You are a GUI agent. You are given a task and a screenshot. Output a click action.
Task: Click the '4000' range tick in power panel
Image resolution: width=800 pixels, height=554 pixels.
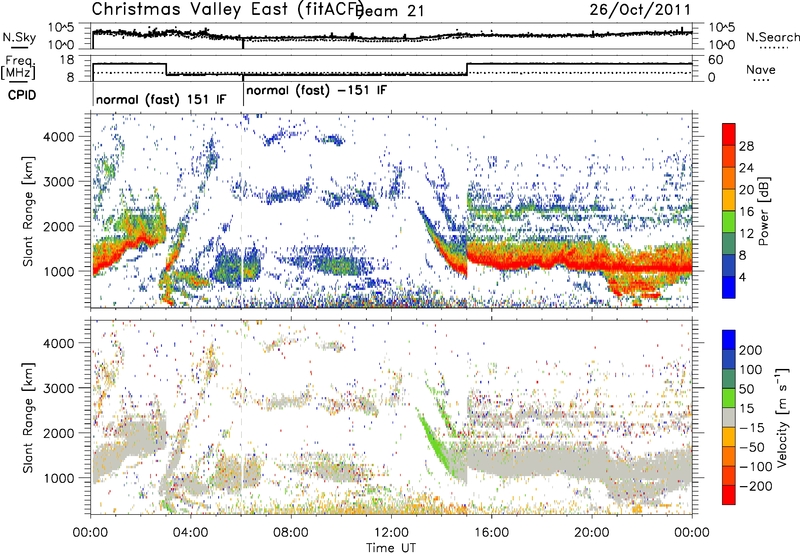click(x=58, y=137)
